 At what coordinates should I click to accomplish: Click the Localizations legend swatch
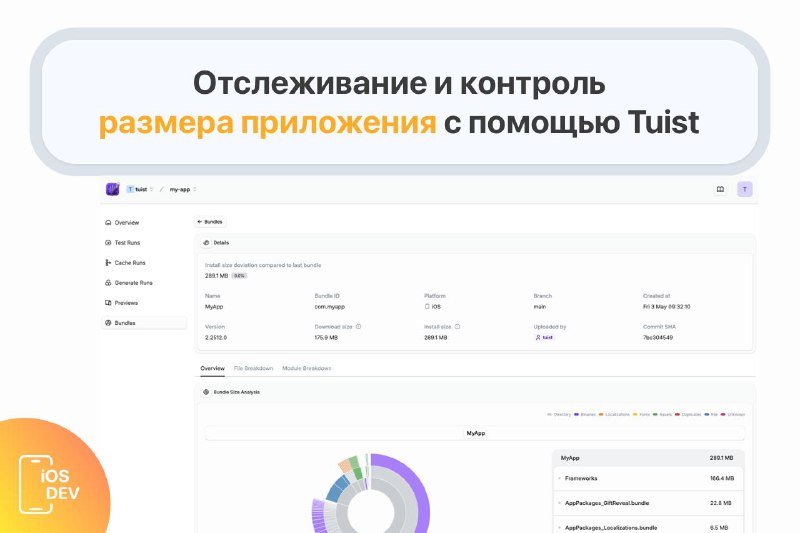(601, 415)
